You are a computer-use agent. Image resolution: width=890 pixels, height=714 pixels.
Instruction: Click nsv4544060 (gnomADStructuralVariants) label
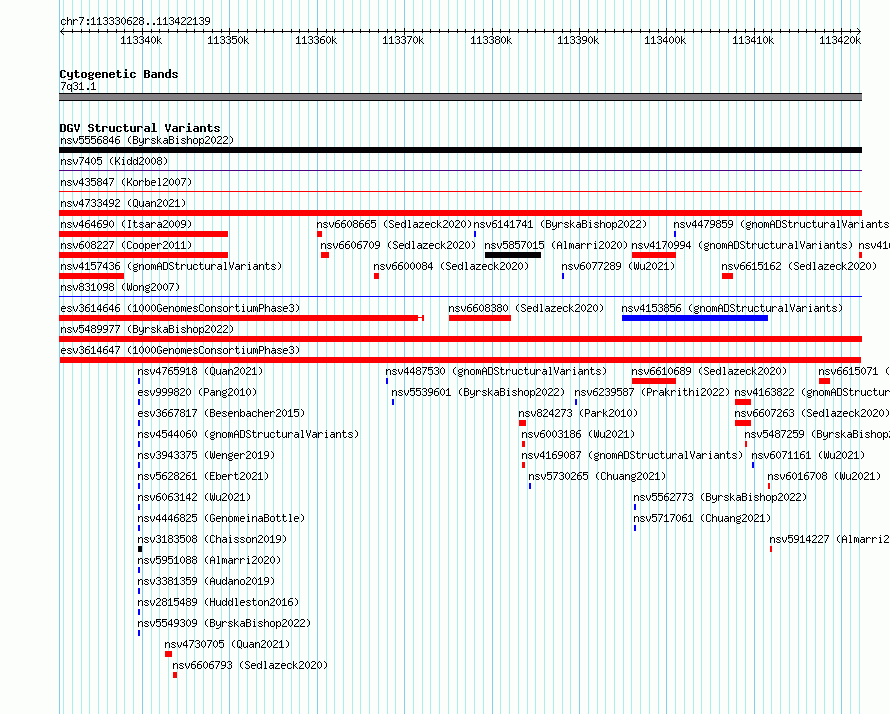(x=248, y=434)
